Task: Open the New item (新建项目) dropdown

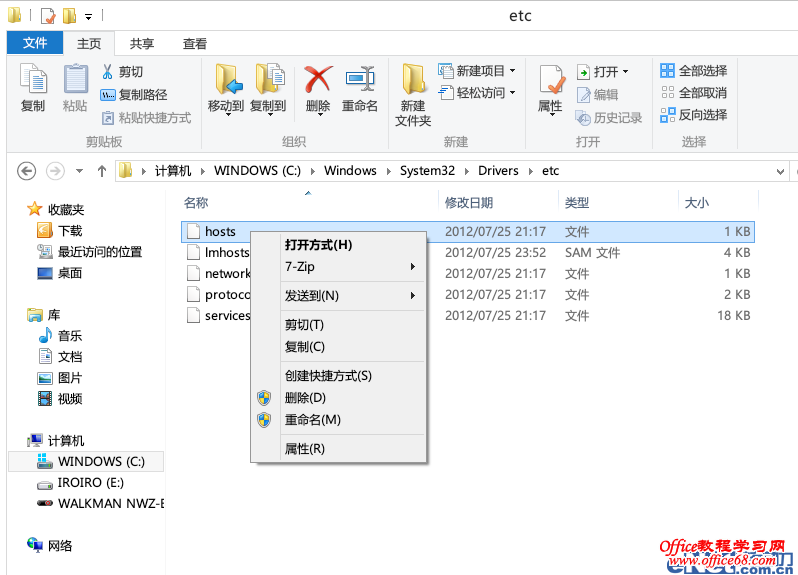Action: (477, 71)
